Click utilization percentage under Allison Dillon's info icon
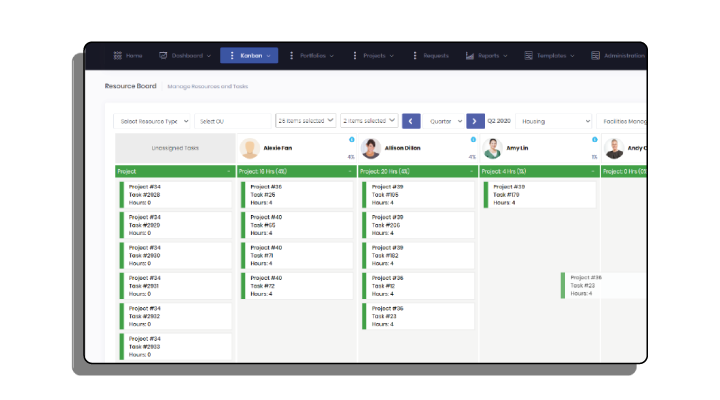Image resolution: width=720 pixels, height=400 pixels. click(472, 157)
